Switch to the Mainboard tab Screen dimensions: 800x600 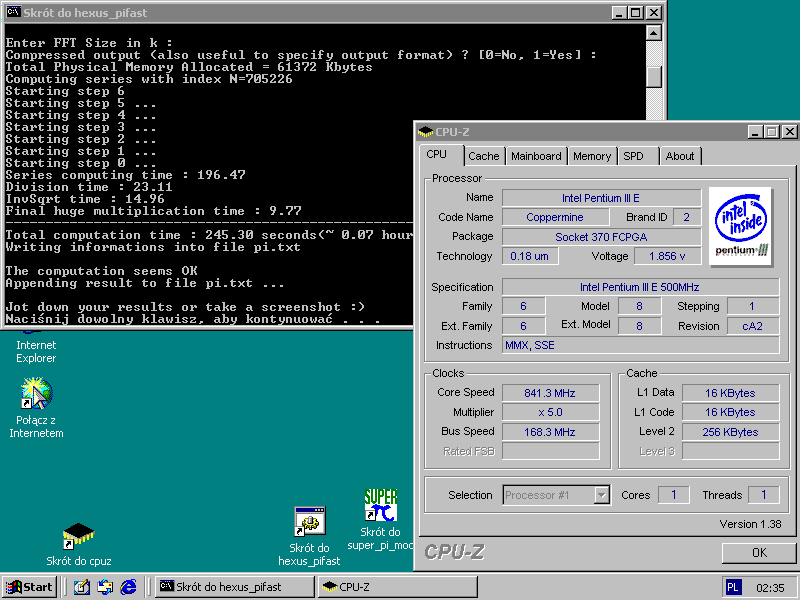(x=536, y=156)
